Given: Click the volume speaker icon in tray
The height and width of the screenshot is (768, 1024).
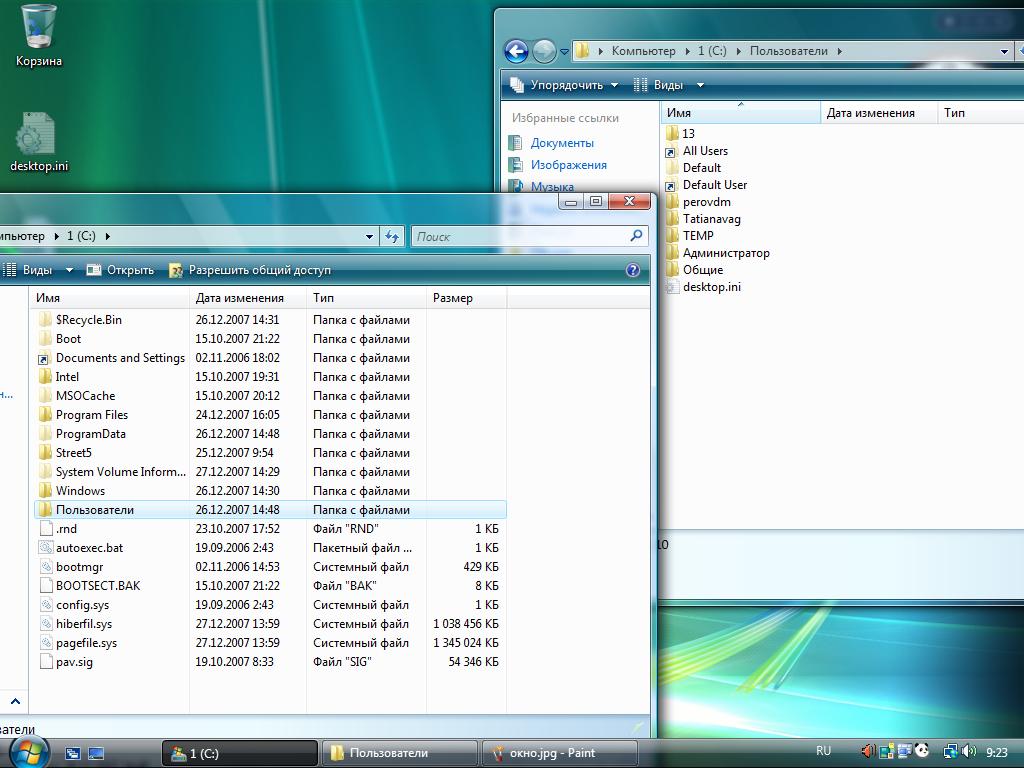Looking at the screenshot, I should click(x=969, y=752).
